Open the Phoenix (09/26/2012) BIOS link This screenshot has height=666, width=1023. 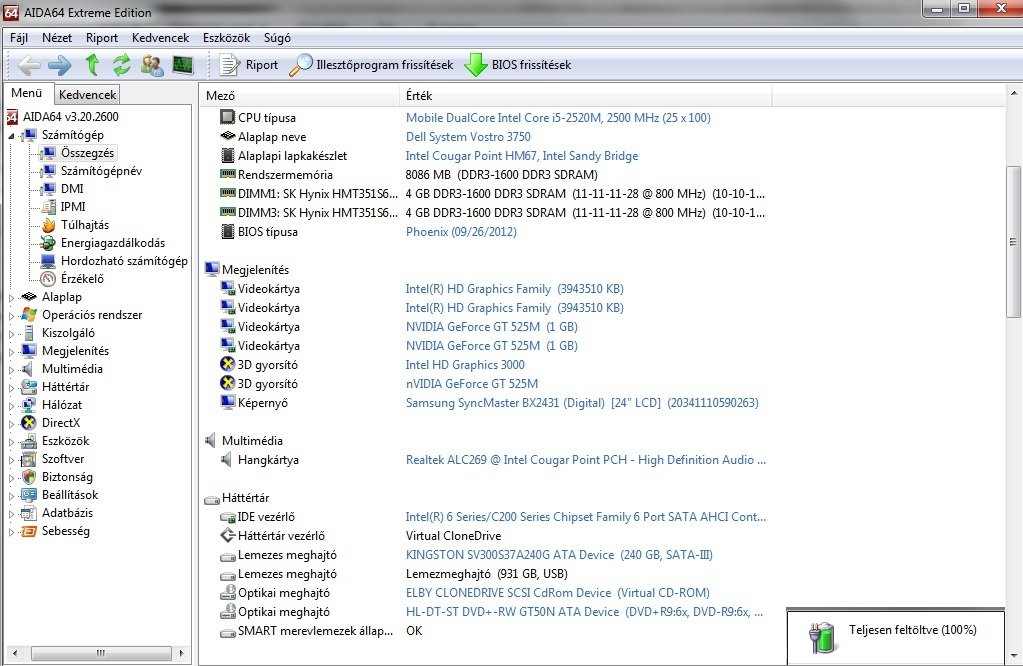[x=461, y=232]
